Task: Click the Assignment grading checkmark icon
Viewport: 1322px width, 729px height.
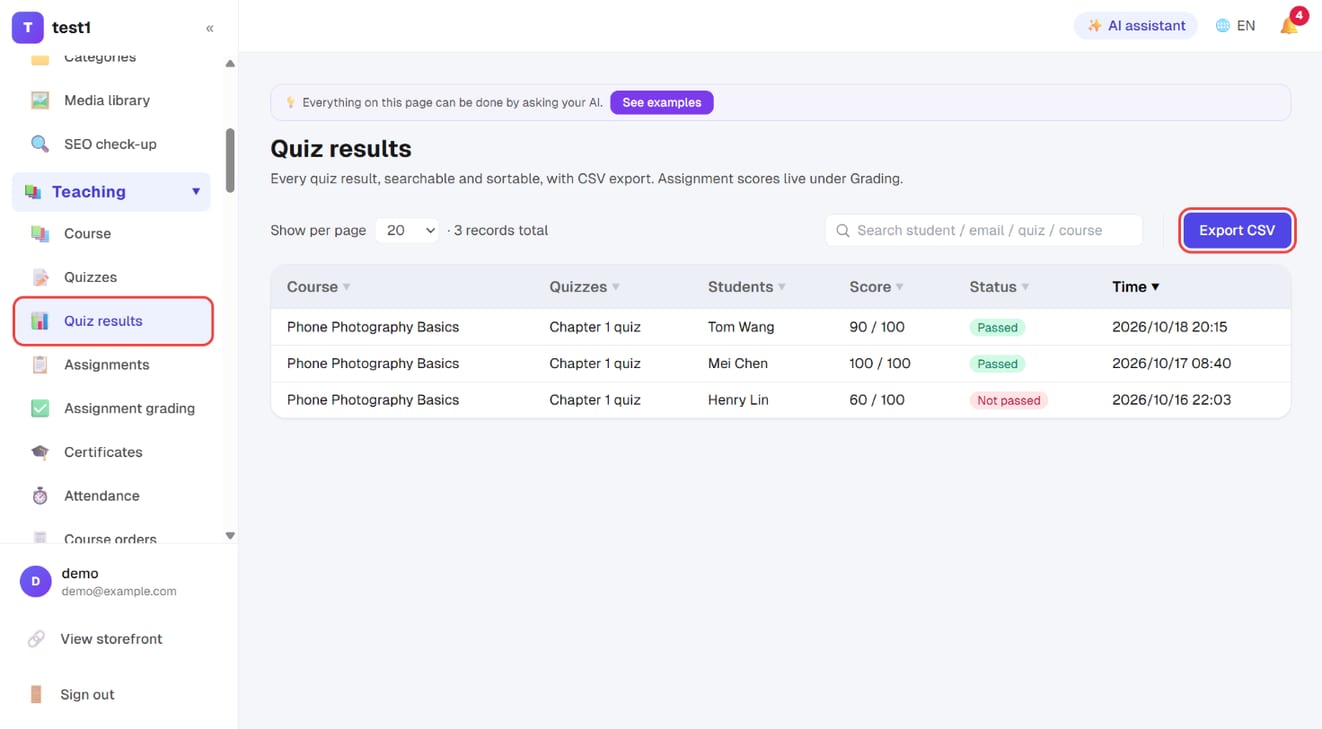Action: [40, 408]
